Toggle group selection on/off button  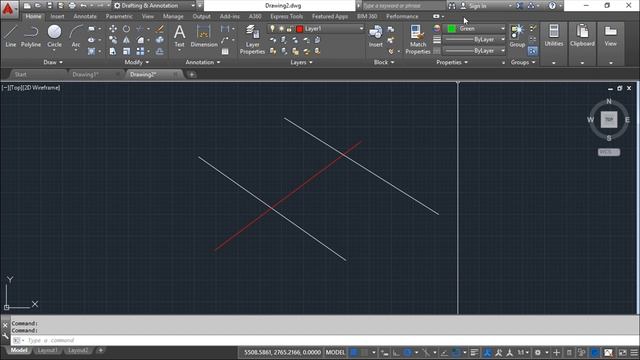(x=533, y=51)
